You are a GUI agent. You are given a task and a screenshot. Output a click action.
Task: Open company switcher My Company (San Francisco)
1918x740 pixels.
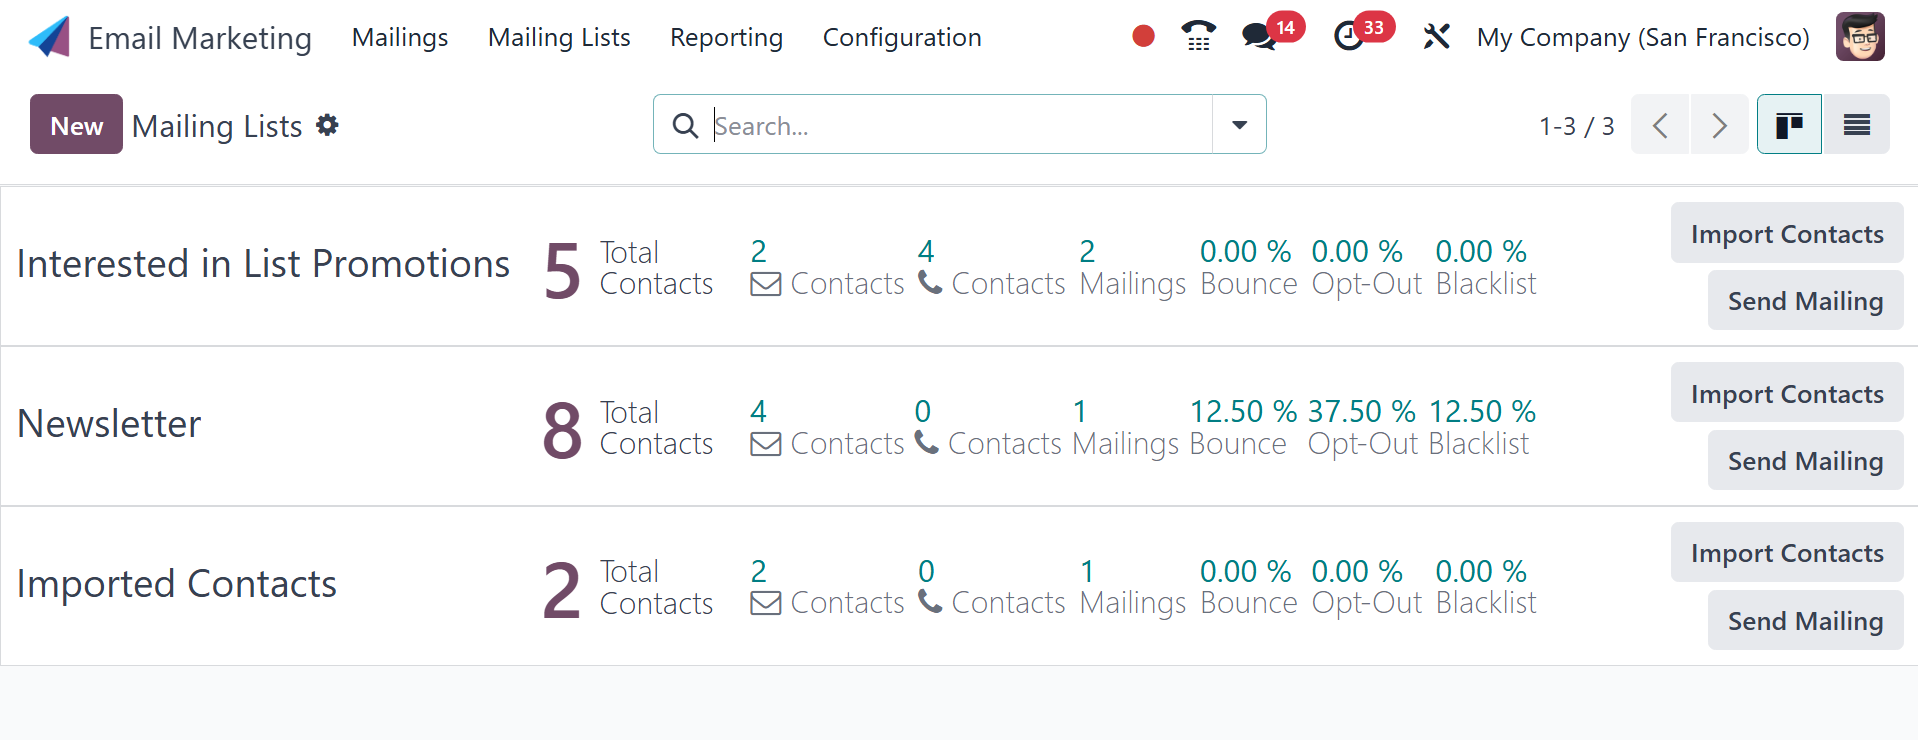click(1643, 37)
